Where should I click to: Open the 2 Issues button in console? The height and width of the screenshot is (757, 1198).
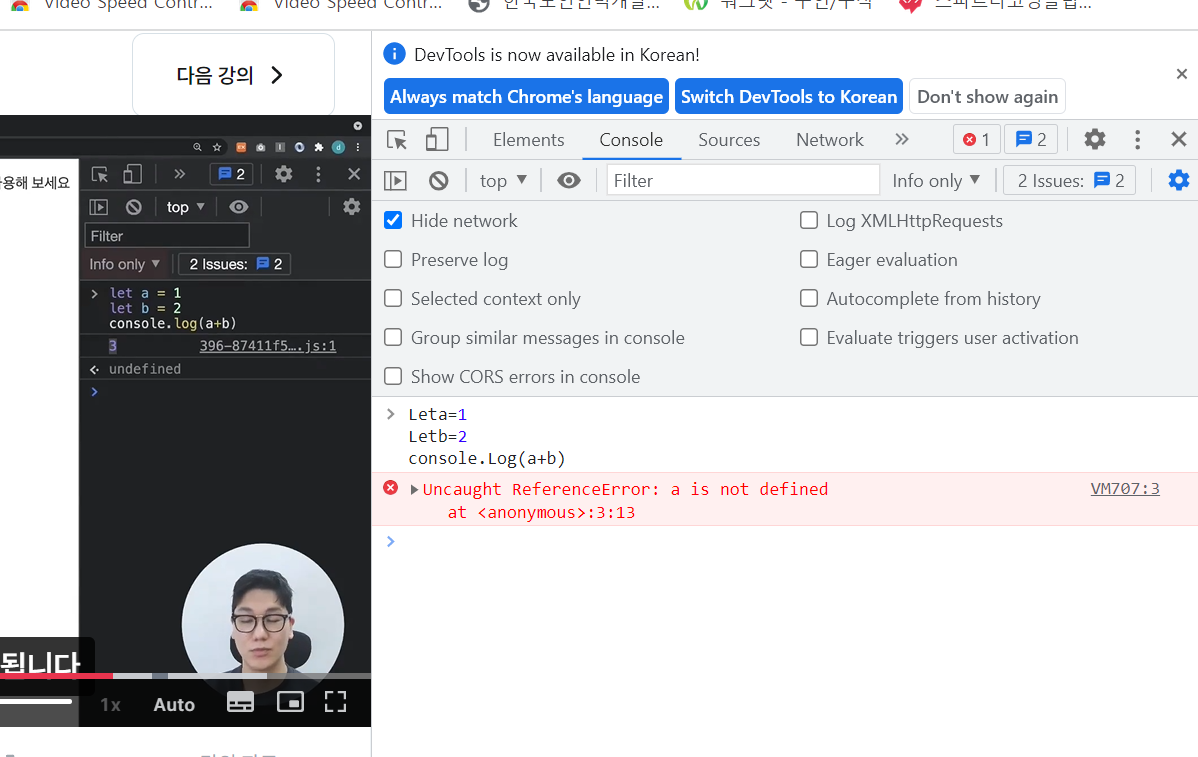(1070, 180)
